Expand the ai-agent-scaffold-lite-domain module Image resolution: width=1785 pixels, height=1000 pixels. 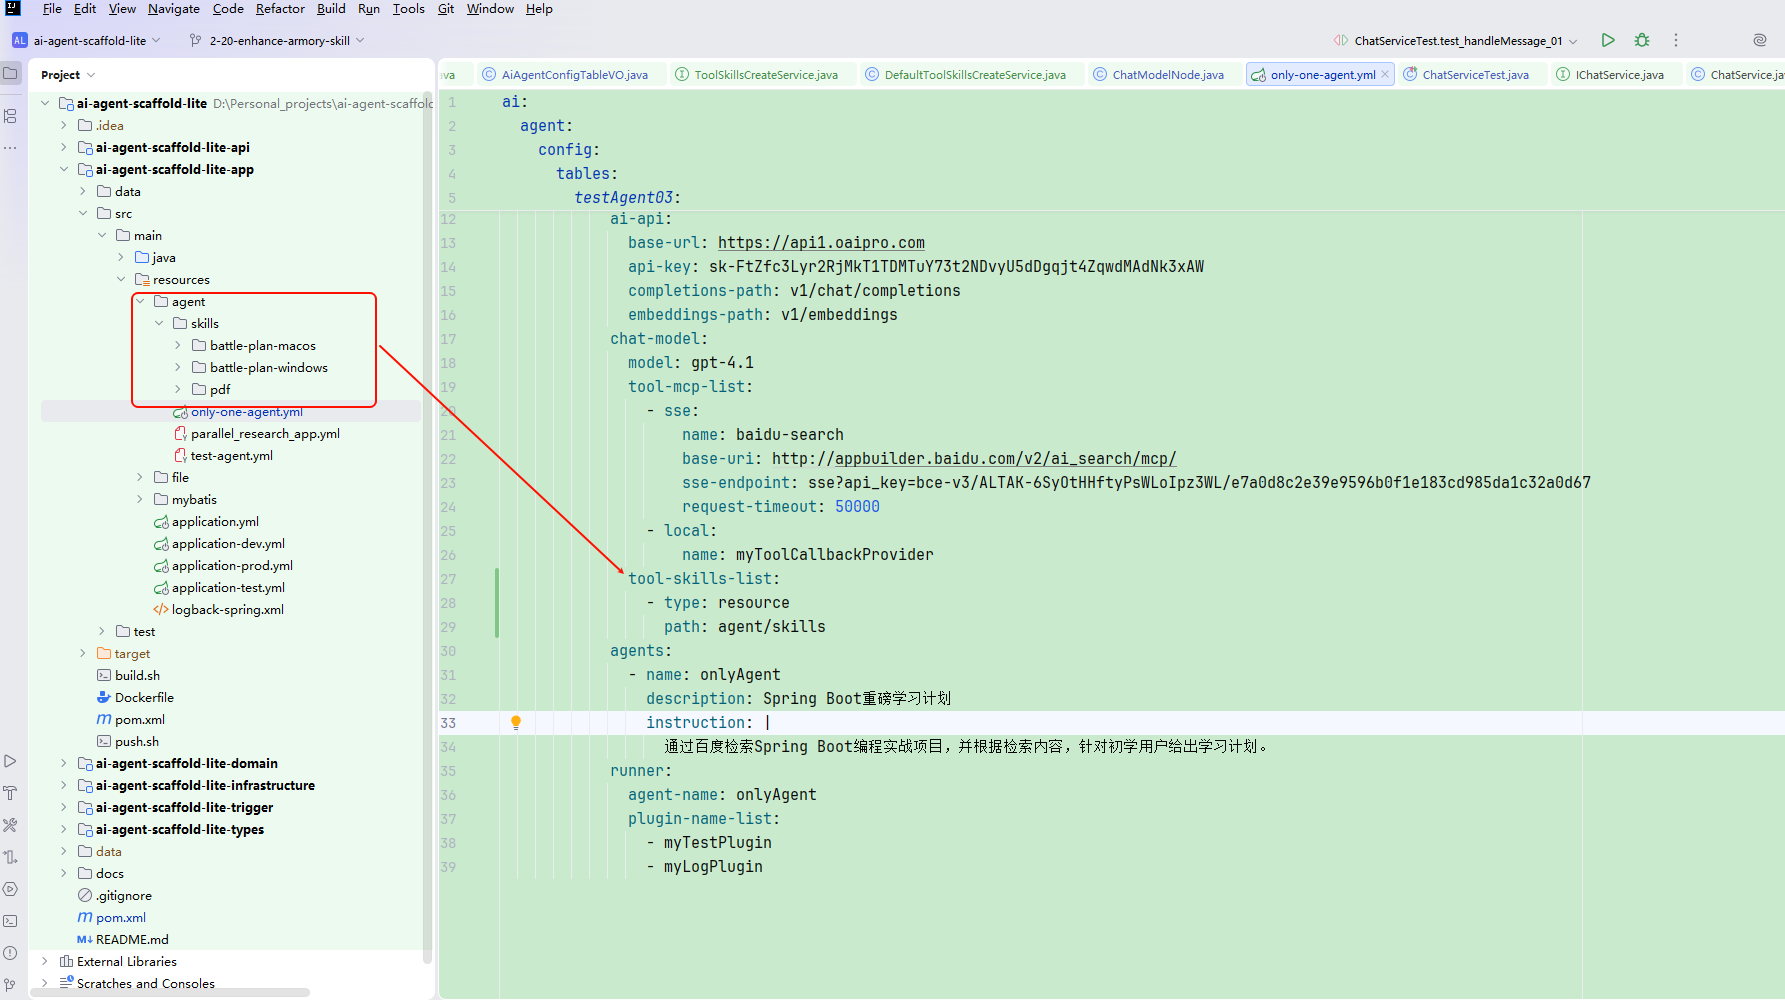point(64,763)
